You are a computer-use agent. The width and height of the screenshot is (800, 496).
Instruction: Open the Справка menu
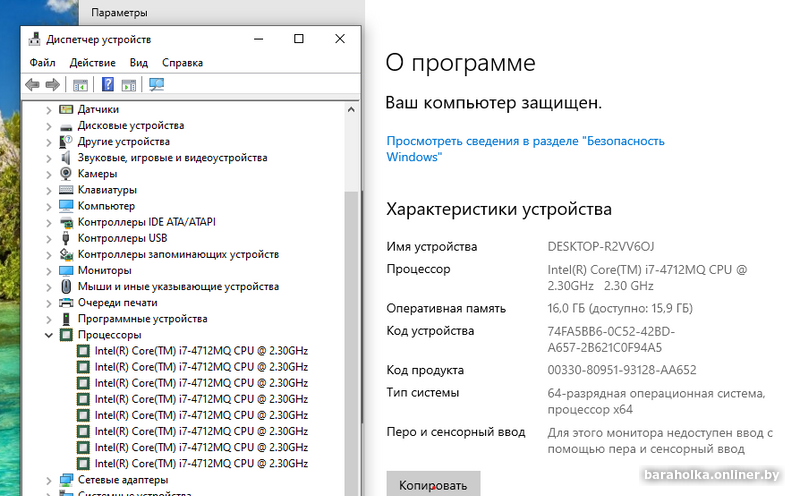[x=182, y=63]
